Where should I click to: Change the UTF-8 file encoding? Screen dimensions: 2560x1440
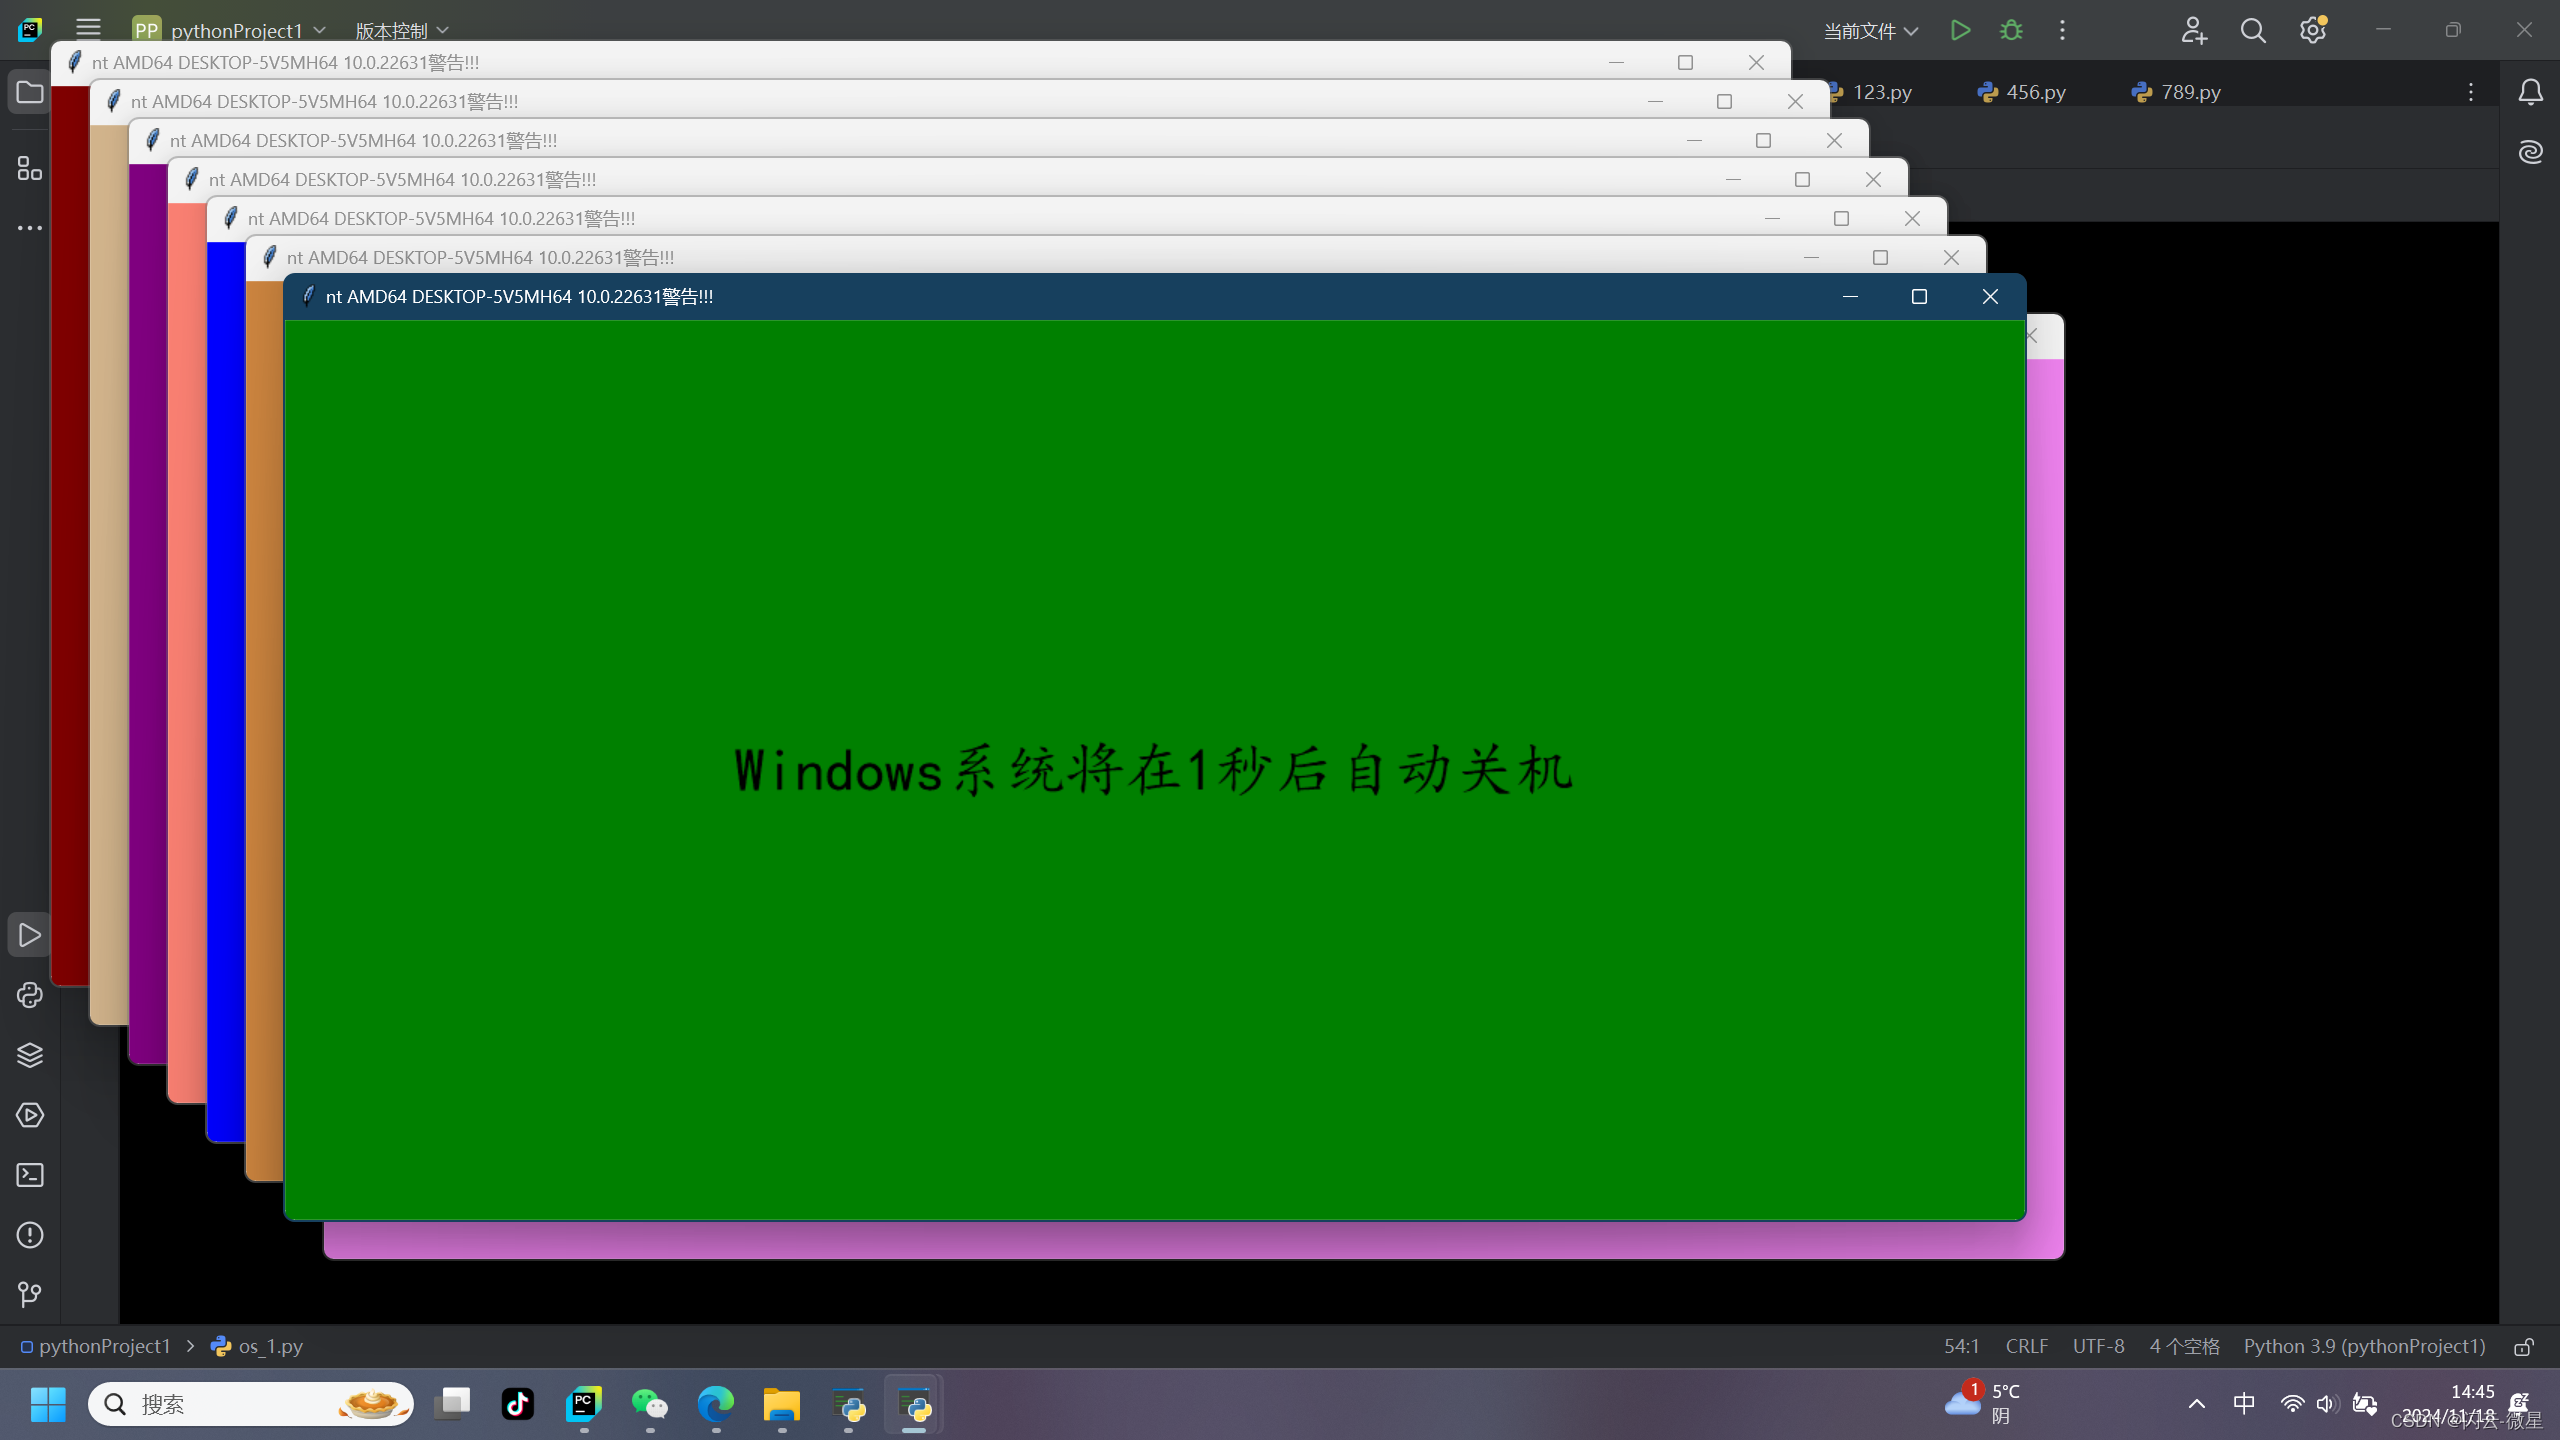click(2098, 1346)
